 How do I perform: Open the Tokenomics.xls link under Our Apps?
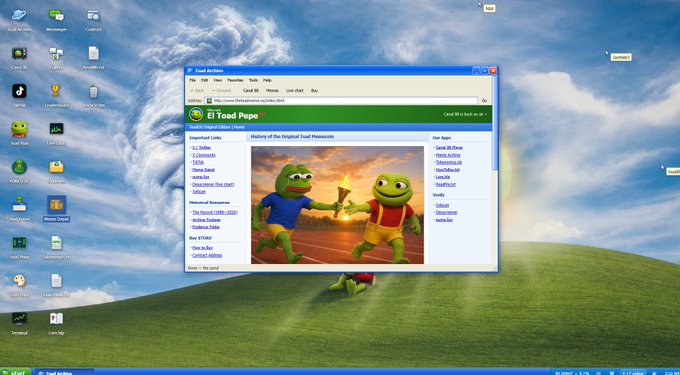pyautogui.click(x=449, y=162)
